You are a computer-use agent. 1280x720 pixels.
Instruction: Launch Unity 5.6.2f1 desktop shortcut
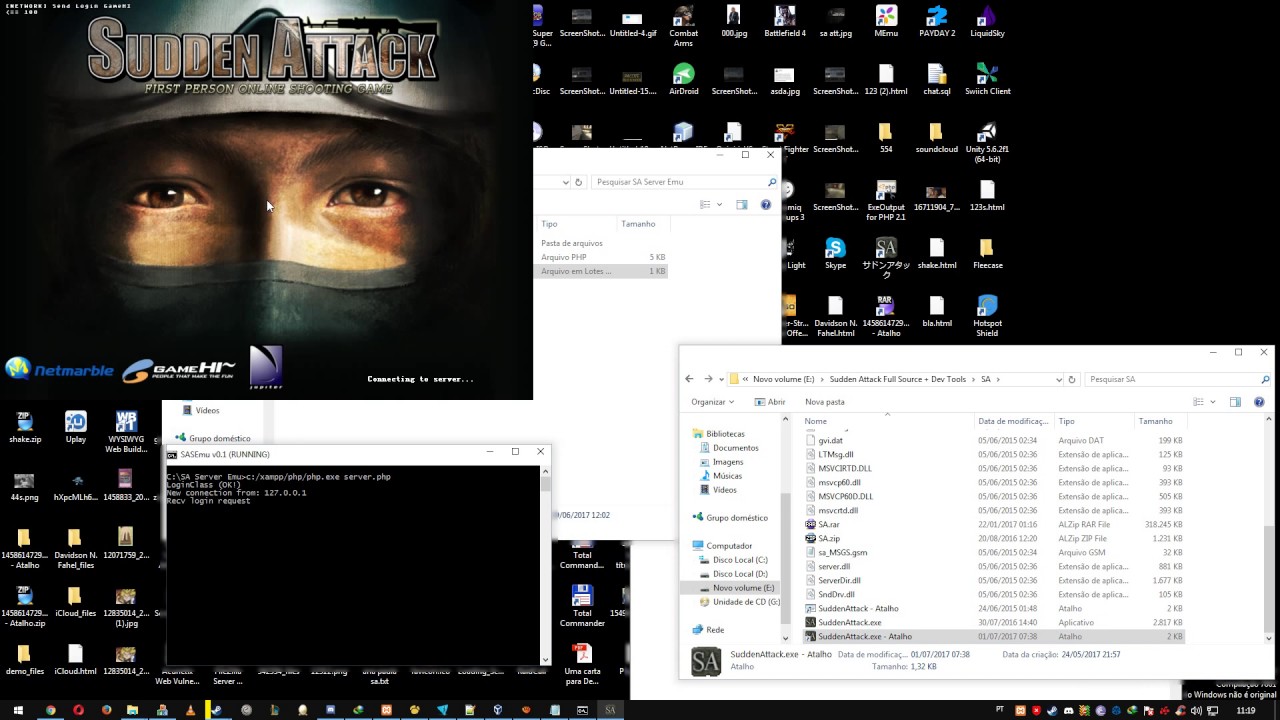(x=987, y=142)
